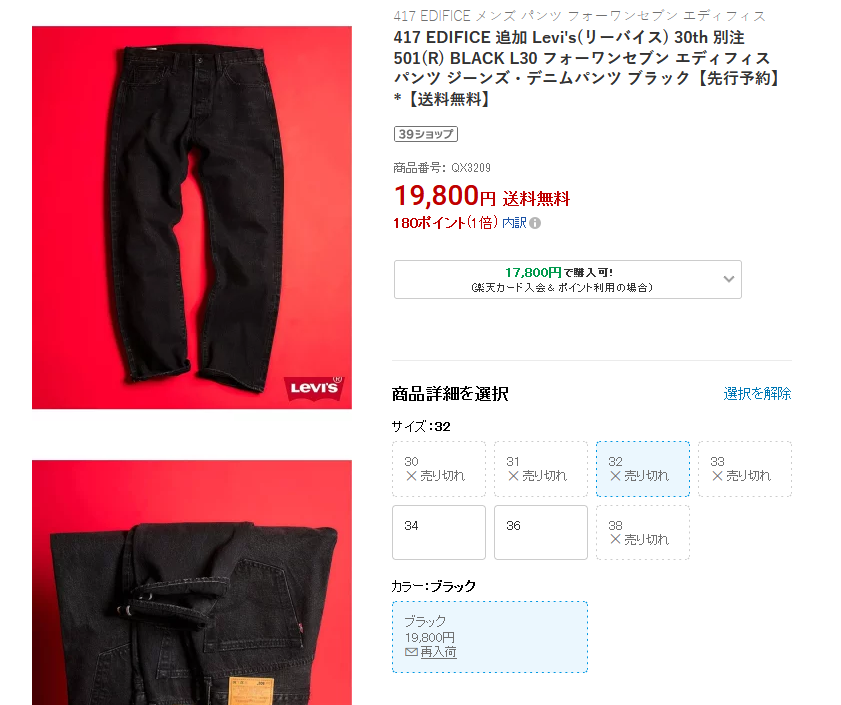This screenshot has height=705, width=841.
Task: Choose sold-out size 31 option
Action: 541,469
